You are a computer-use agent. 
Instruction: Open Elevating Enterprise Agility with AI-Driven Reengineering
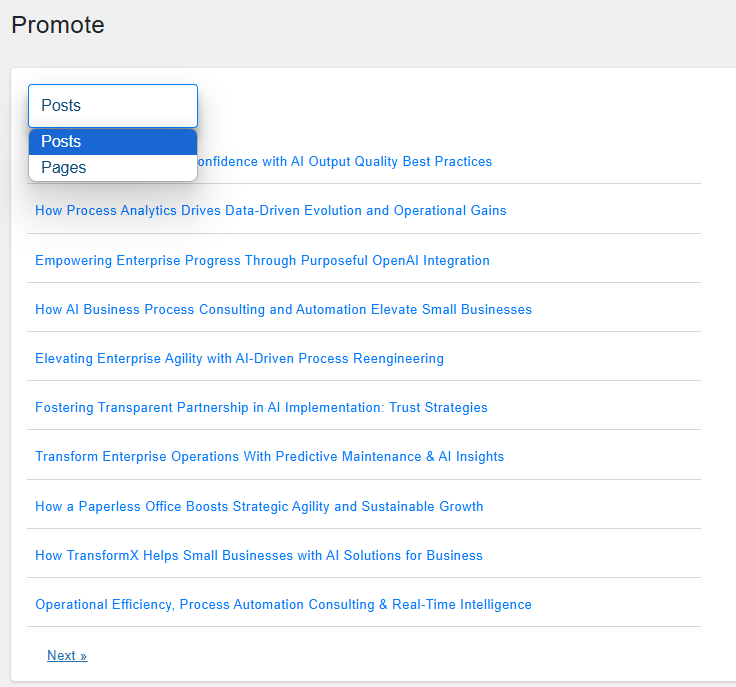point(239,359)
